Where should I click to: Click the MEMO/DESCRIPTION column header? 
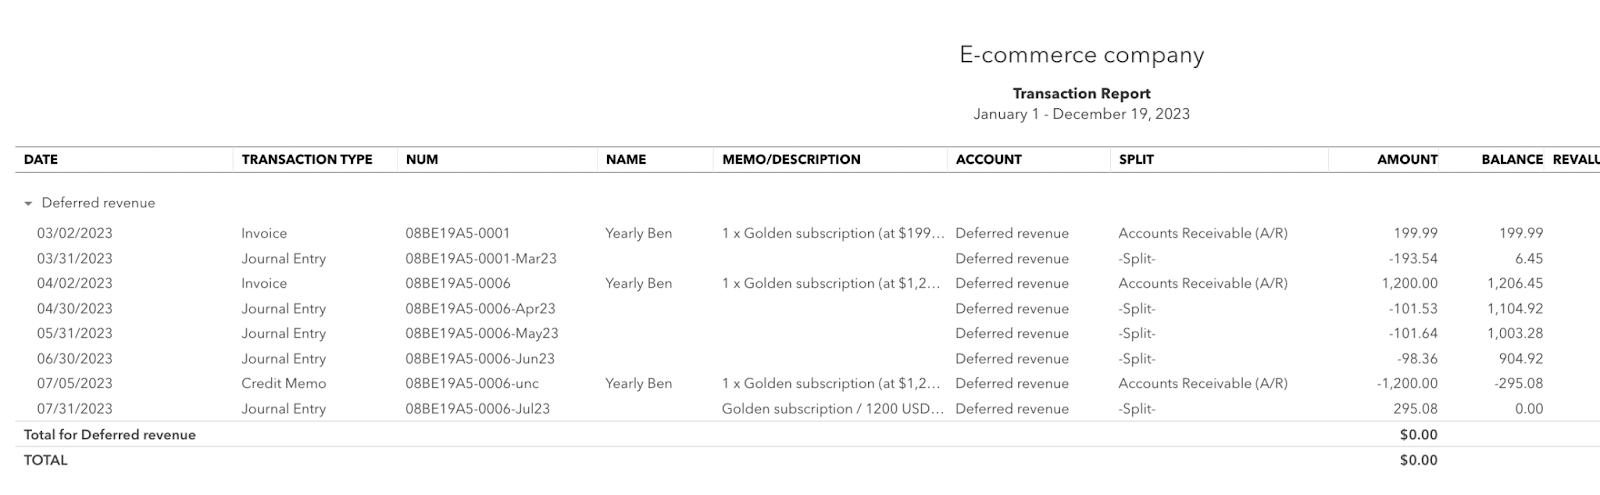point(791,159)
